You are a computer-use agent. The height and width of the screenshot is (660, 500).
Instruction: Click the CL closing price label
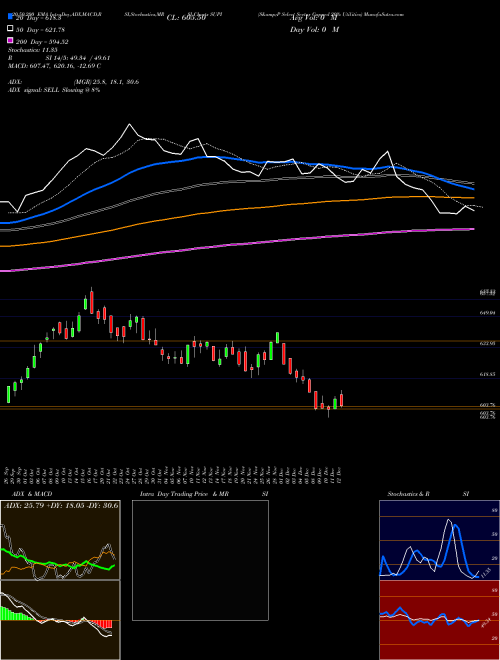[186, 18]
